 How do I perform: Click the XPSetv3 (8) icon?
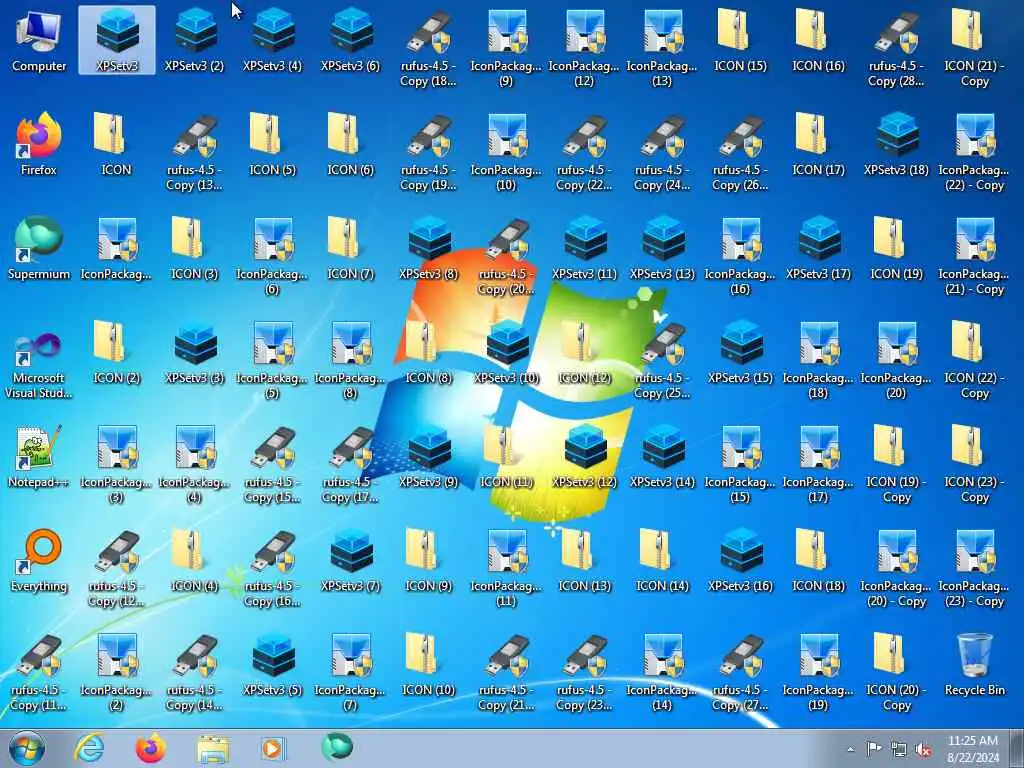428,248
